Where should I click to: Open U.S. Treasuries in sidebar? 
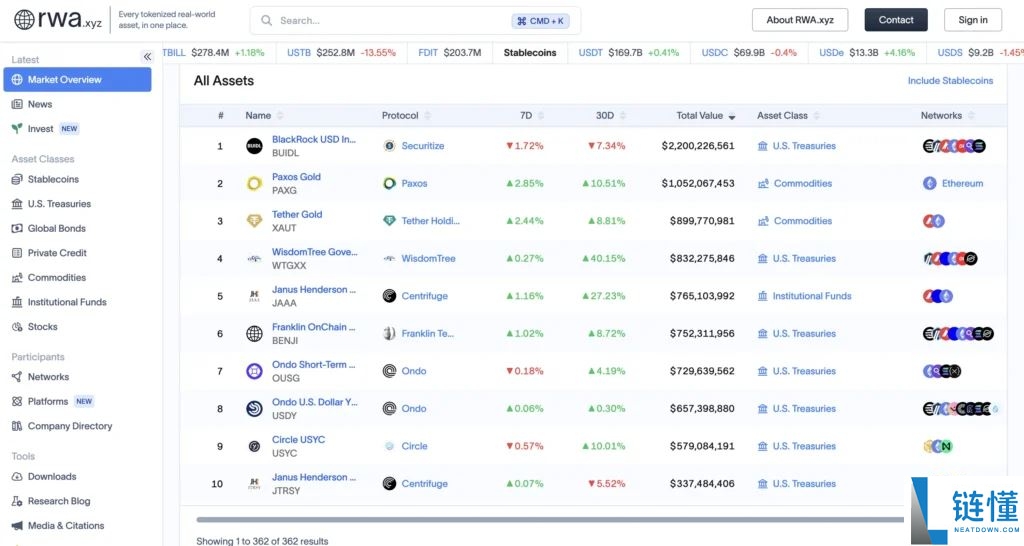coord(51,204)
